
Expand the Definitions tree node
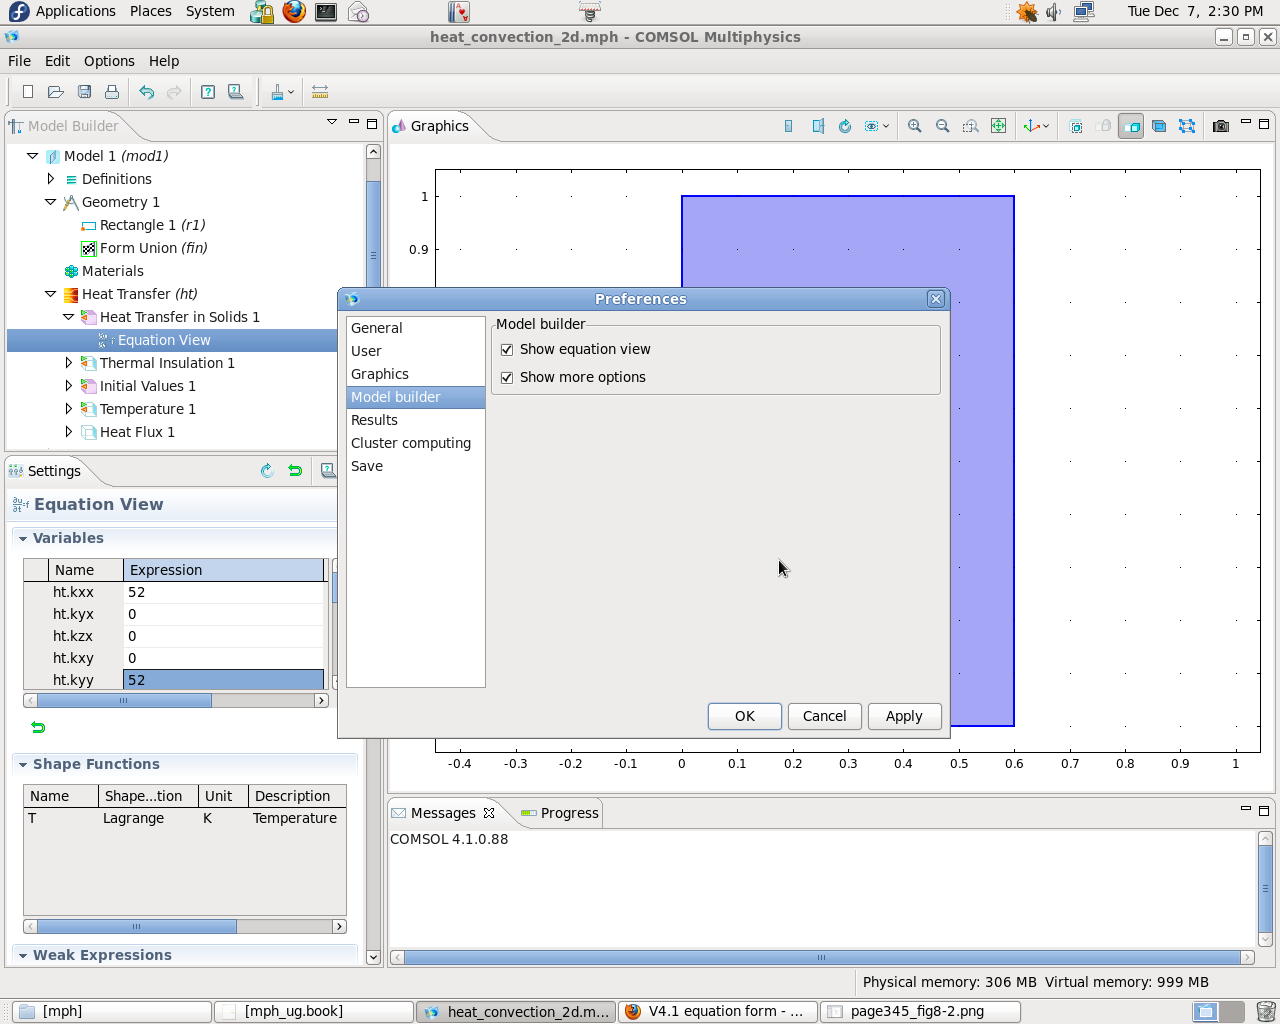(51, 179)
